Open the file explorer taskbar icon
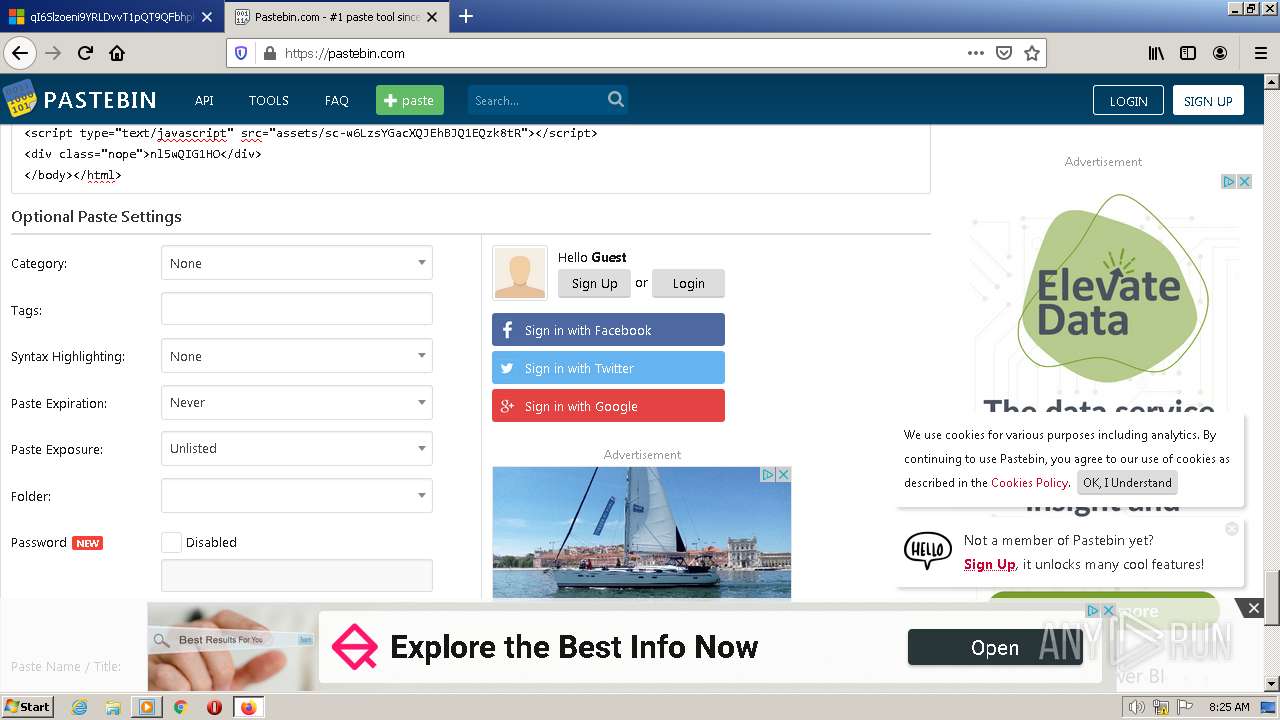1280x720 pixels. (113, 707)
